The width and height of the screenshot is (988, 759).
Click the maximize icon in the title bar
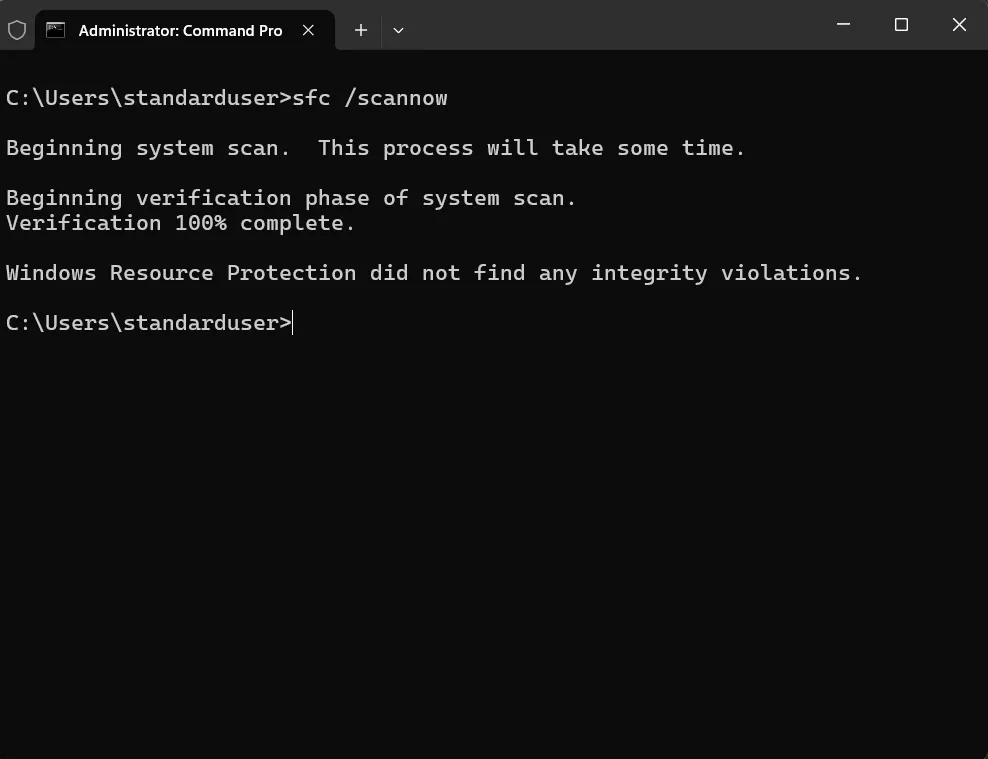pos(901,24)
